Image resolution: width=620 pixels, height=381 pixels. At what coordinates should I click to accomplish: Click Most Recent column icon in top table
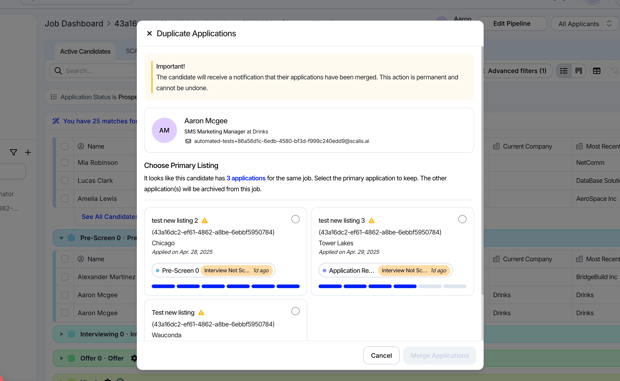coord(579,146)
